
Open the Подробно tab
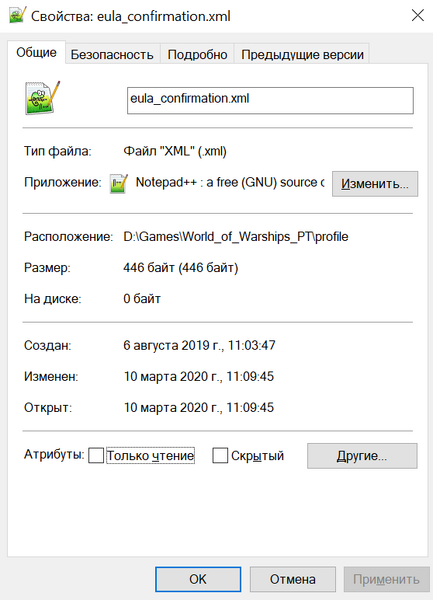197,55
